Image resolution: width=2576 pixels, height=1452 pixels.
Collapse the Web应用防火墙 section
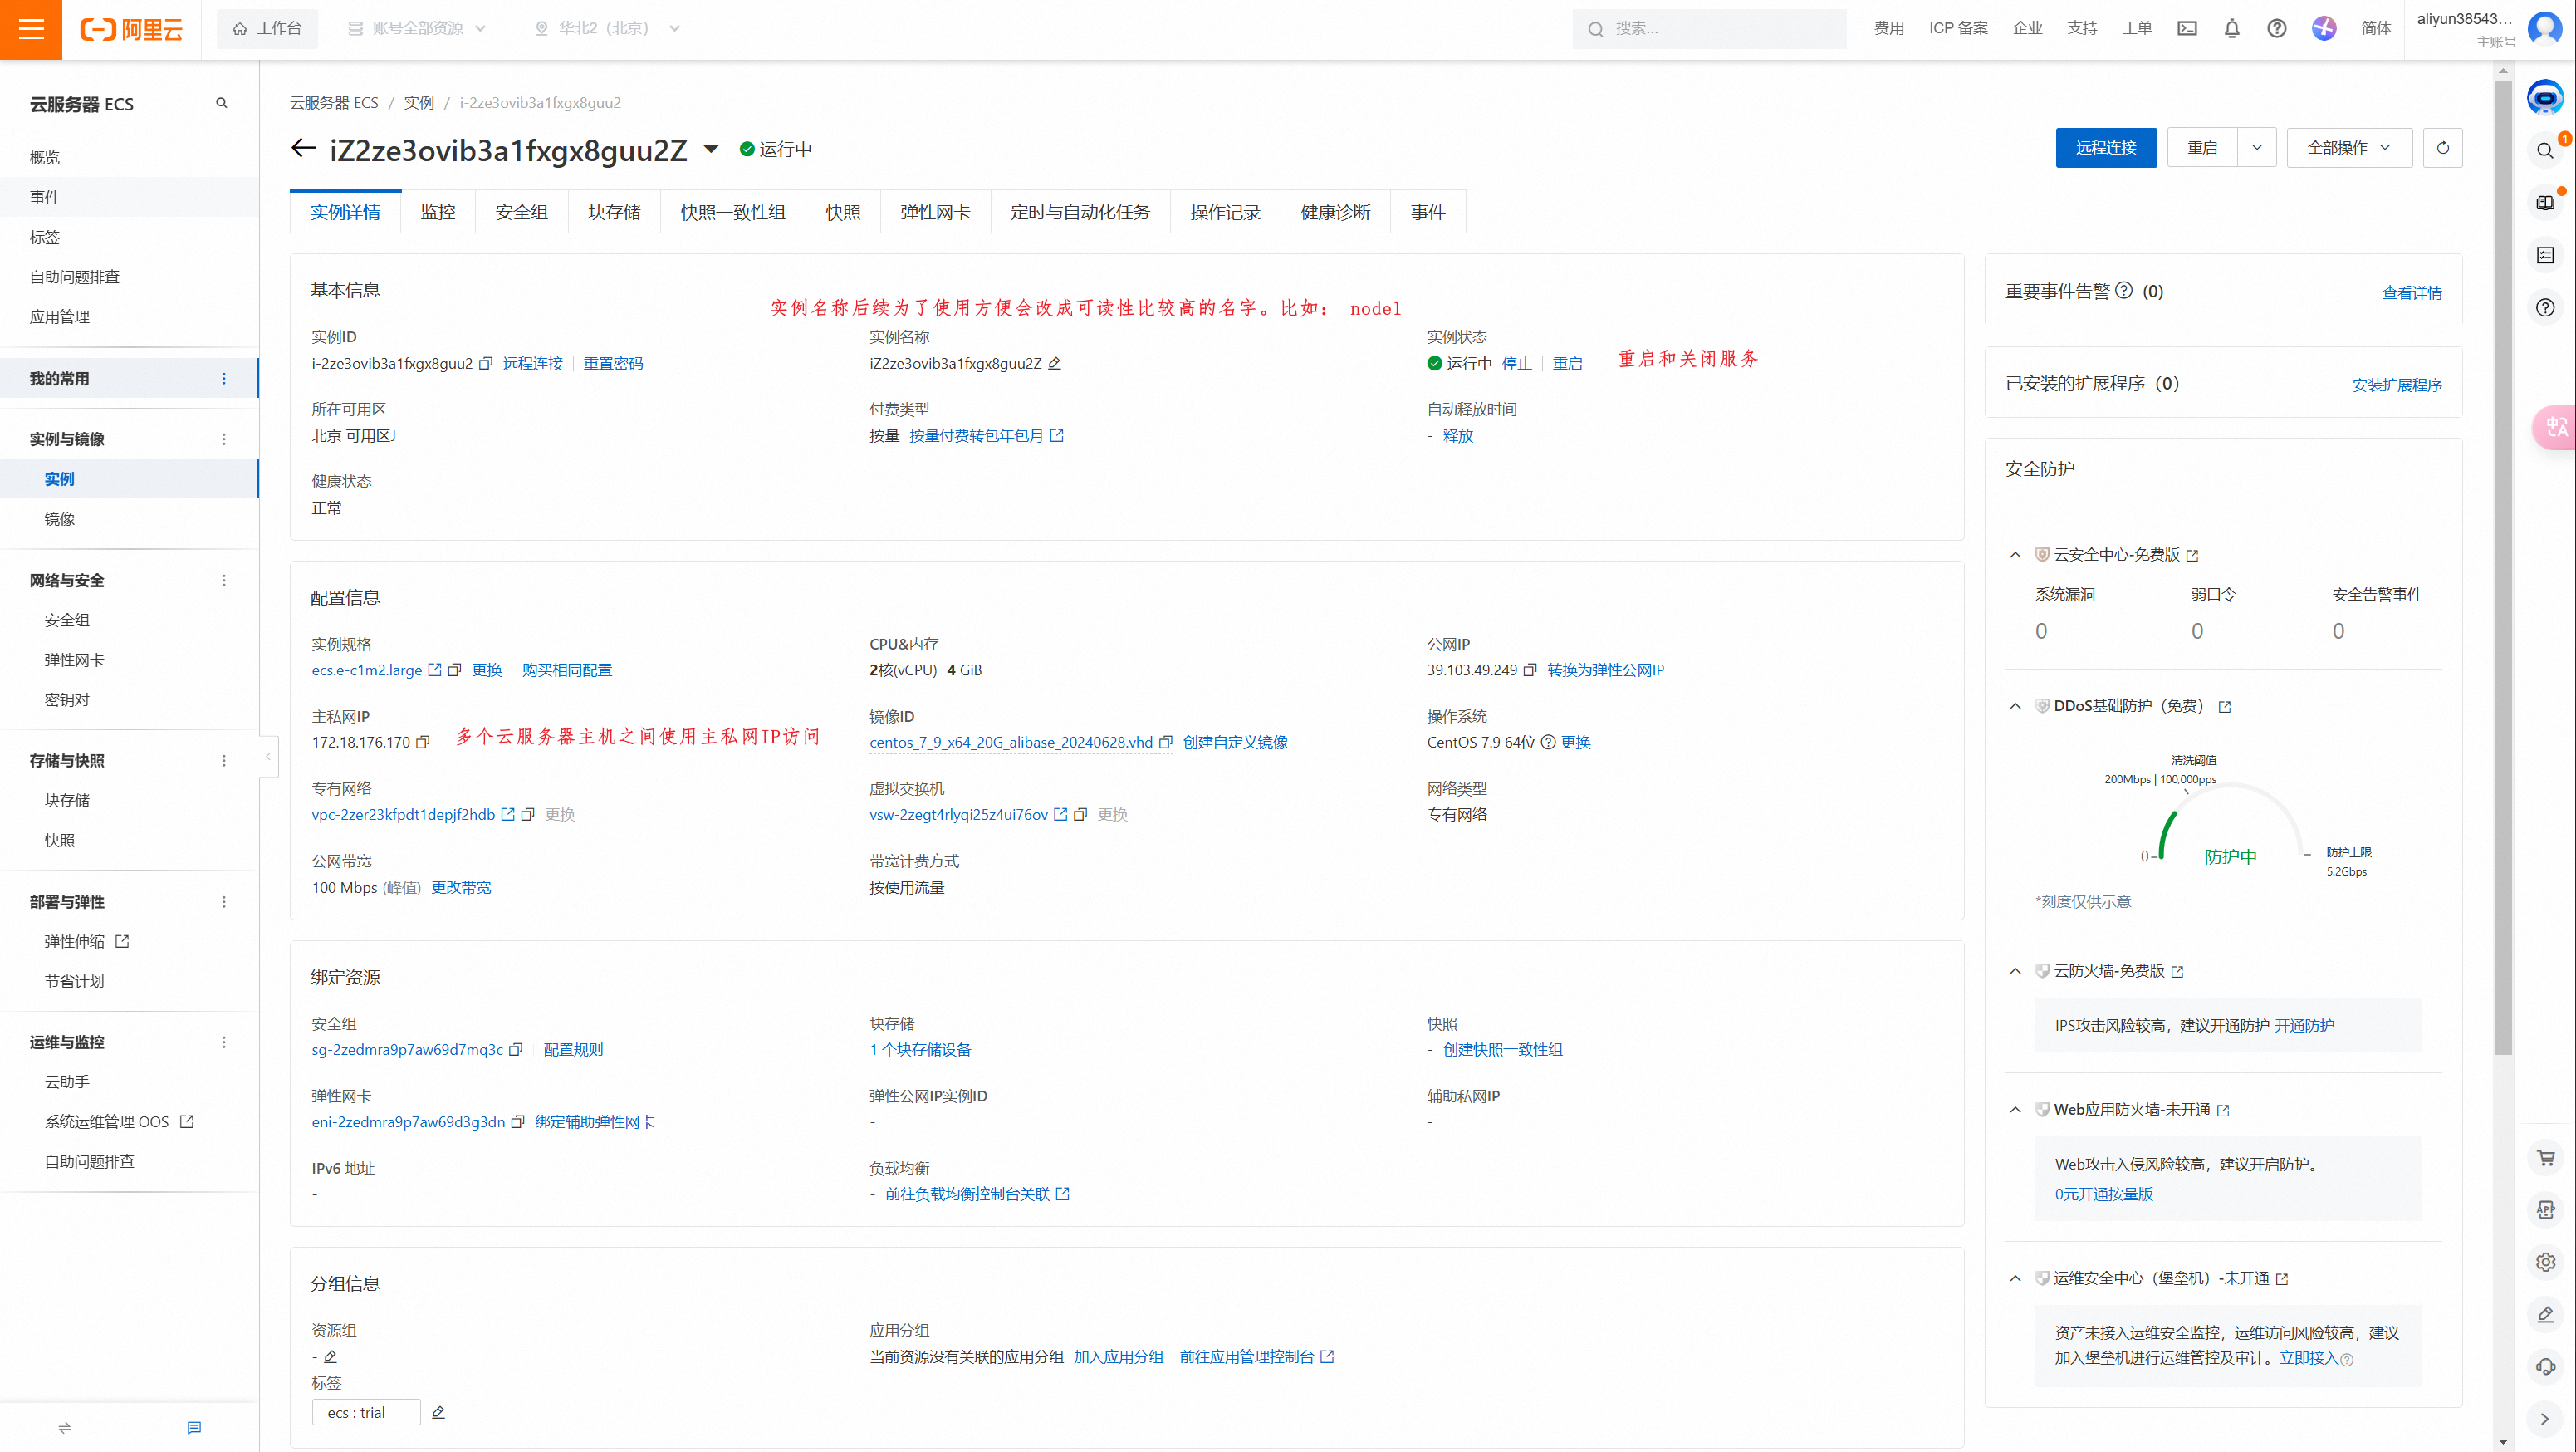coord(2015,1110)
